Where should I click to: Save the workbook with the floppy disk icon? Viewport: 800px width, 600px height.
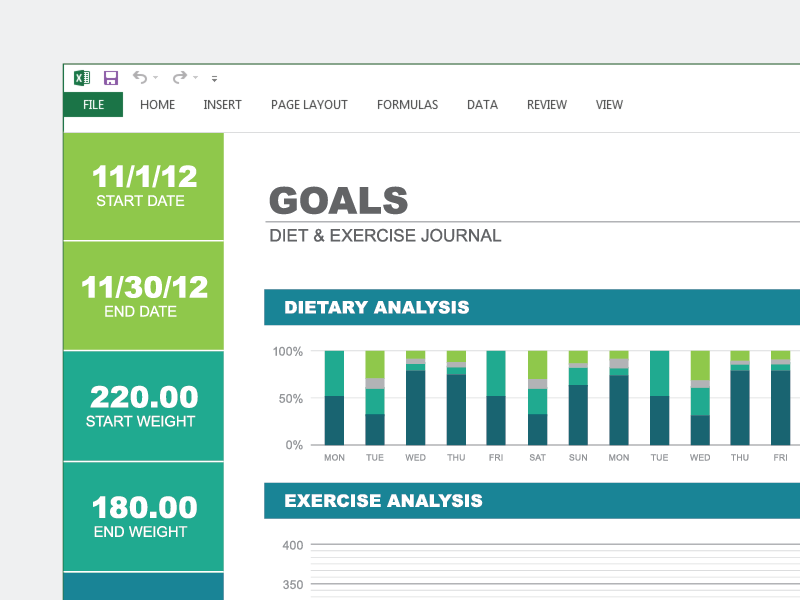[111, 78]
